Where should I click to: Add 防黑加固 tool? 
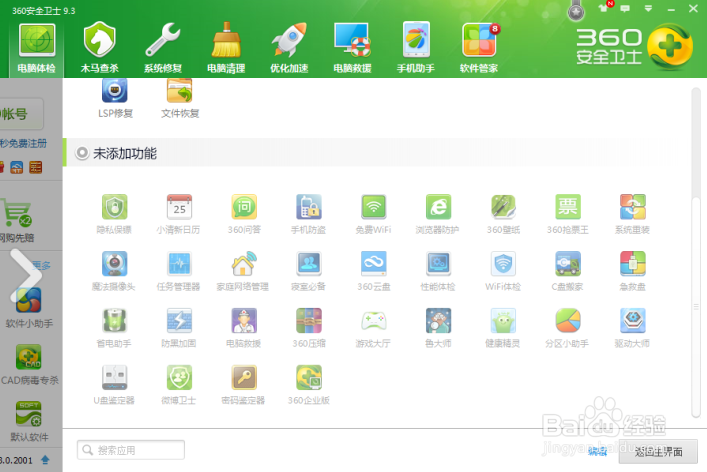pyautogui.click(x=179, y=328)
